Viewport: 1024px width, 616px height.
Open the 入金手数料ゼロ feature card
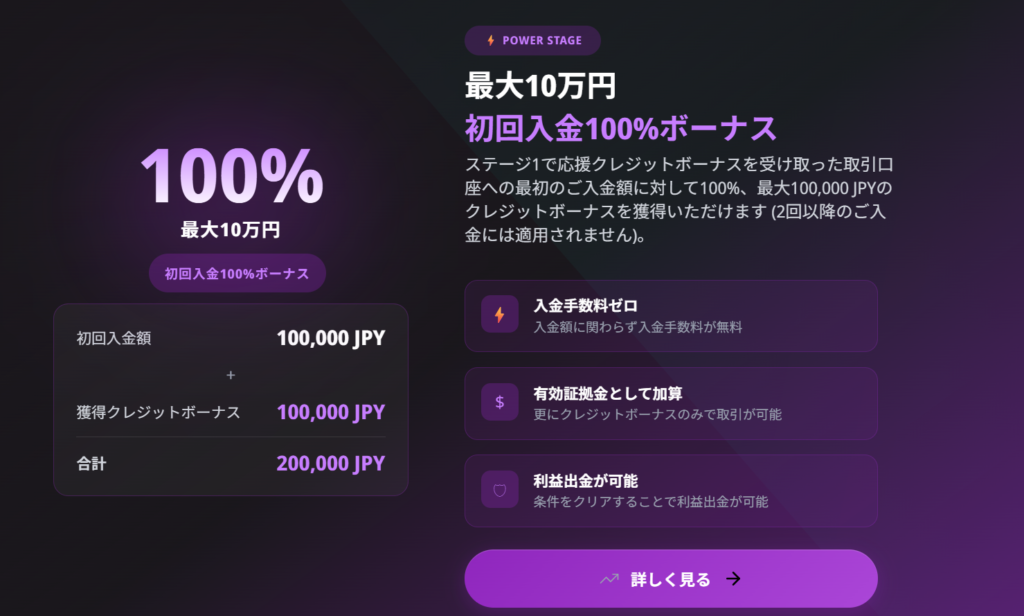point(670,316)
